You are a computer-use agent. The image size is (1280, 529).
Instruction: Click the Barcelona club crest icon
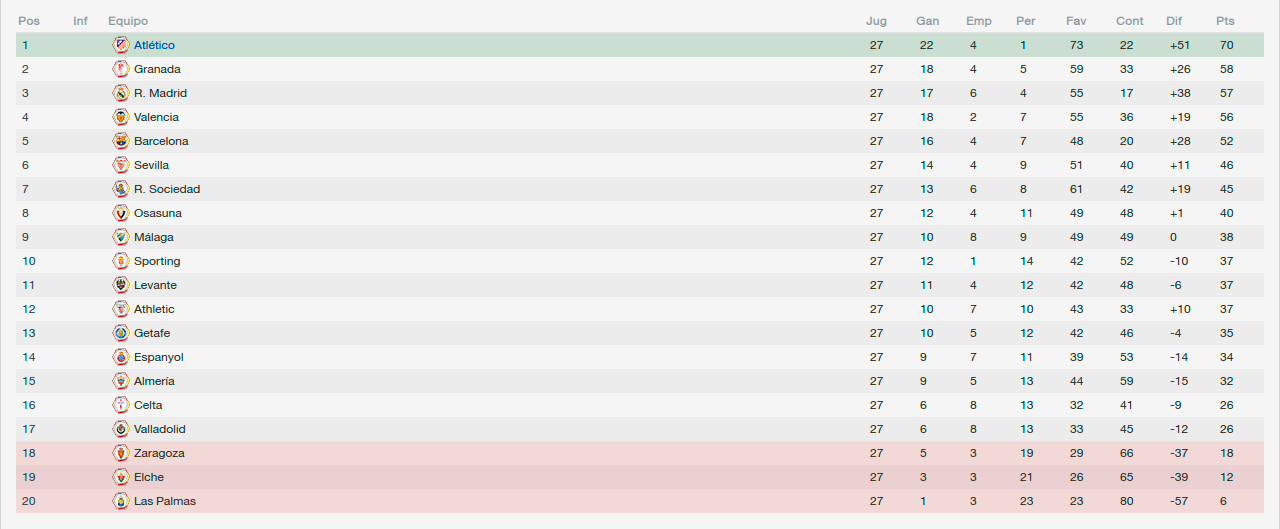(121, 141)
